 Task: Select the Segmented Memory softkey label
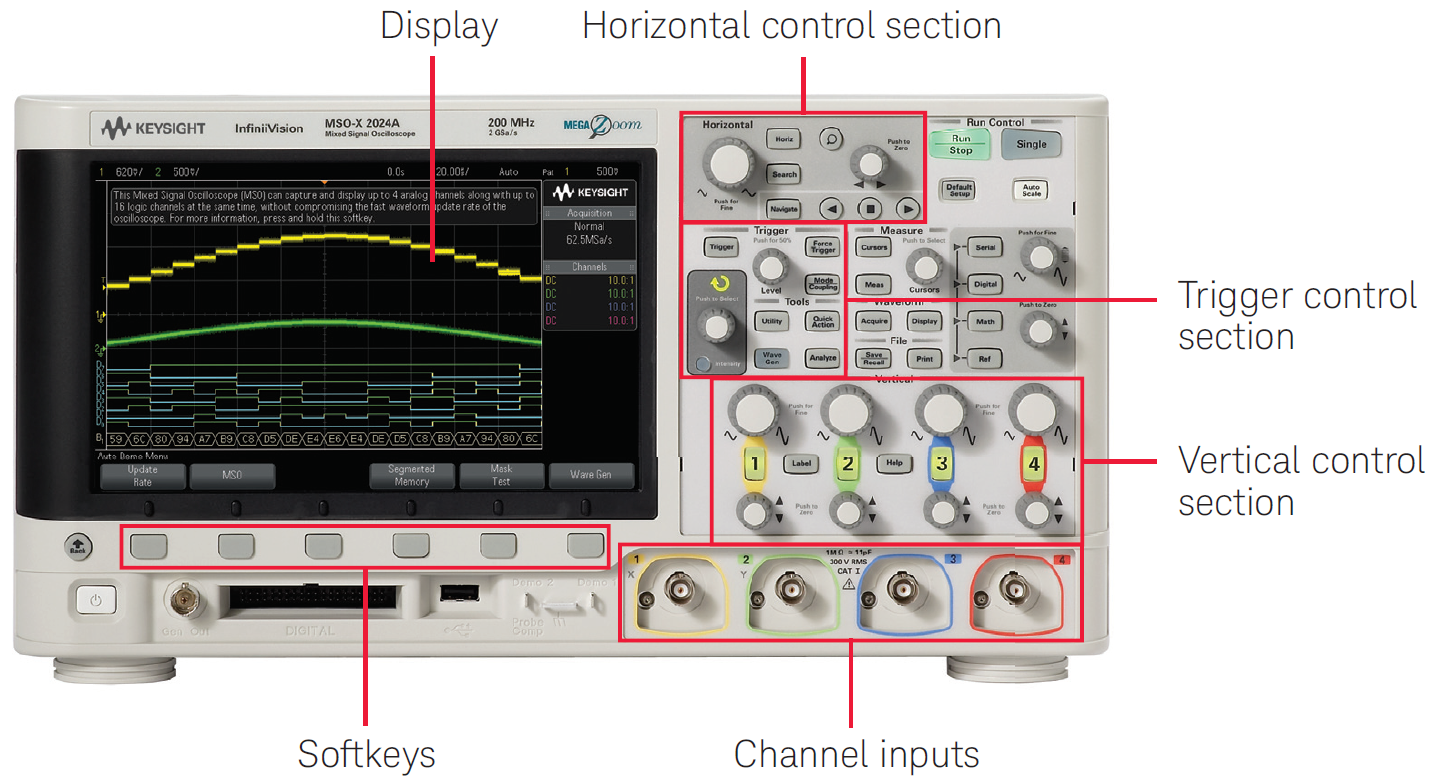pos(412,475)
